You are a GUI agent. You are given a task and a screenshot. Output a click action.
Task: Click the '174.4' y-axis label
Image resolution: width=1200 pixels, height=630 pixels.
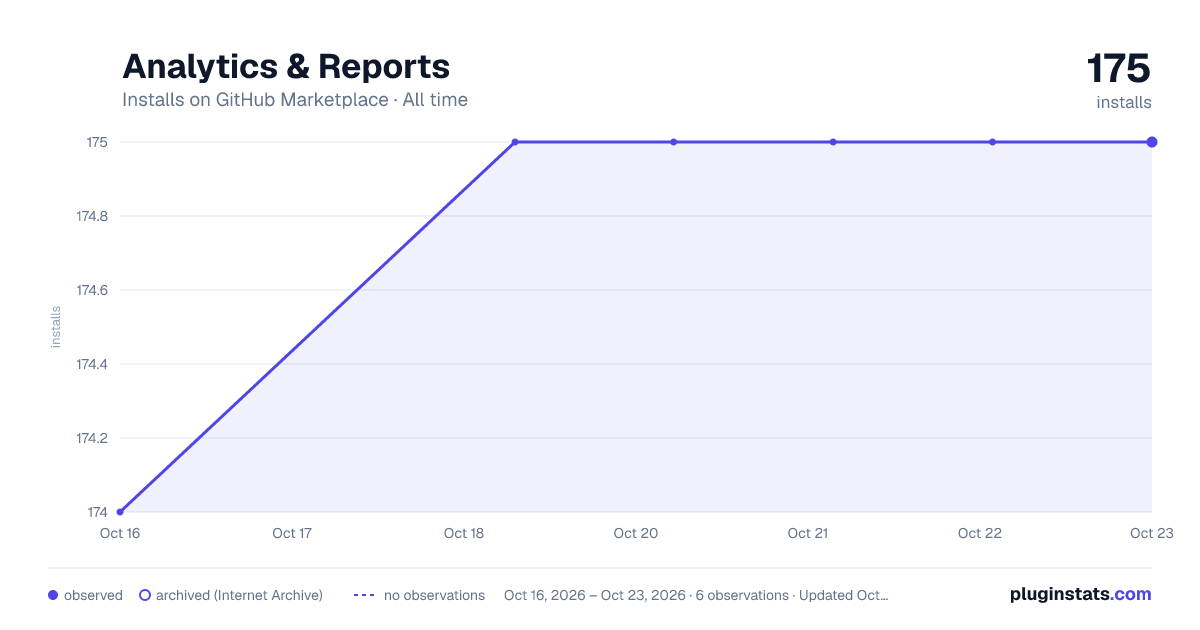(92, 364)
